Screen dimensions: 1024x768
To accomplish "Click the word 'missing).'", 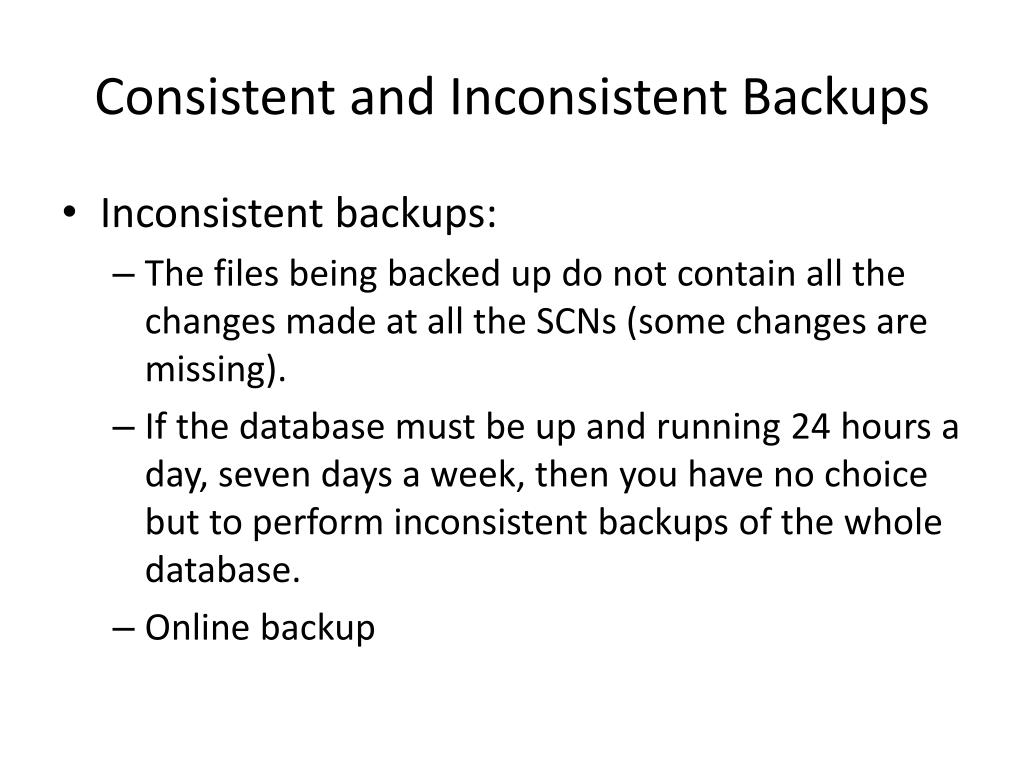I will 216,370.
